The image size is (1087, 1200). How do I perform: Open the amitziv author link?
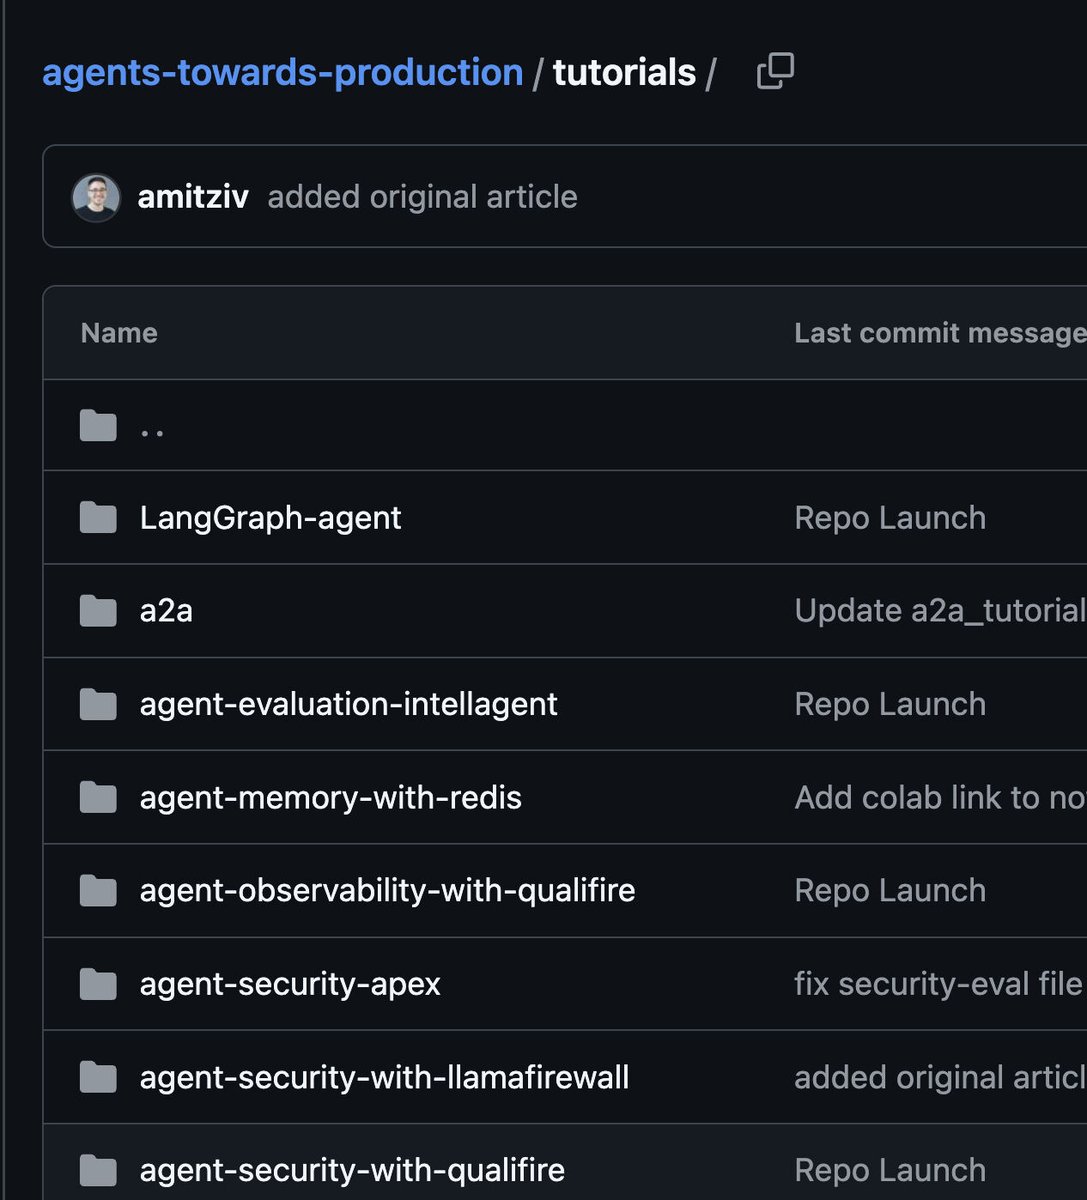pos(193,197)
